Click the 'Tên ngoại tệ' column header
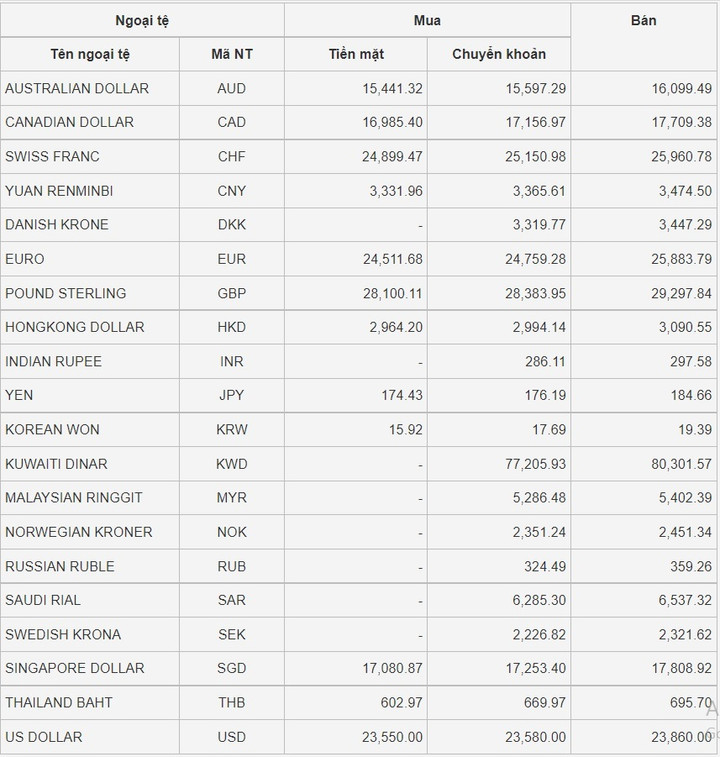This screenshot has width=720, height=757. [90, 54]
